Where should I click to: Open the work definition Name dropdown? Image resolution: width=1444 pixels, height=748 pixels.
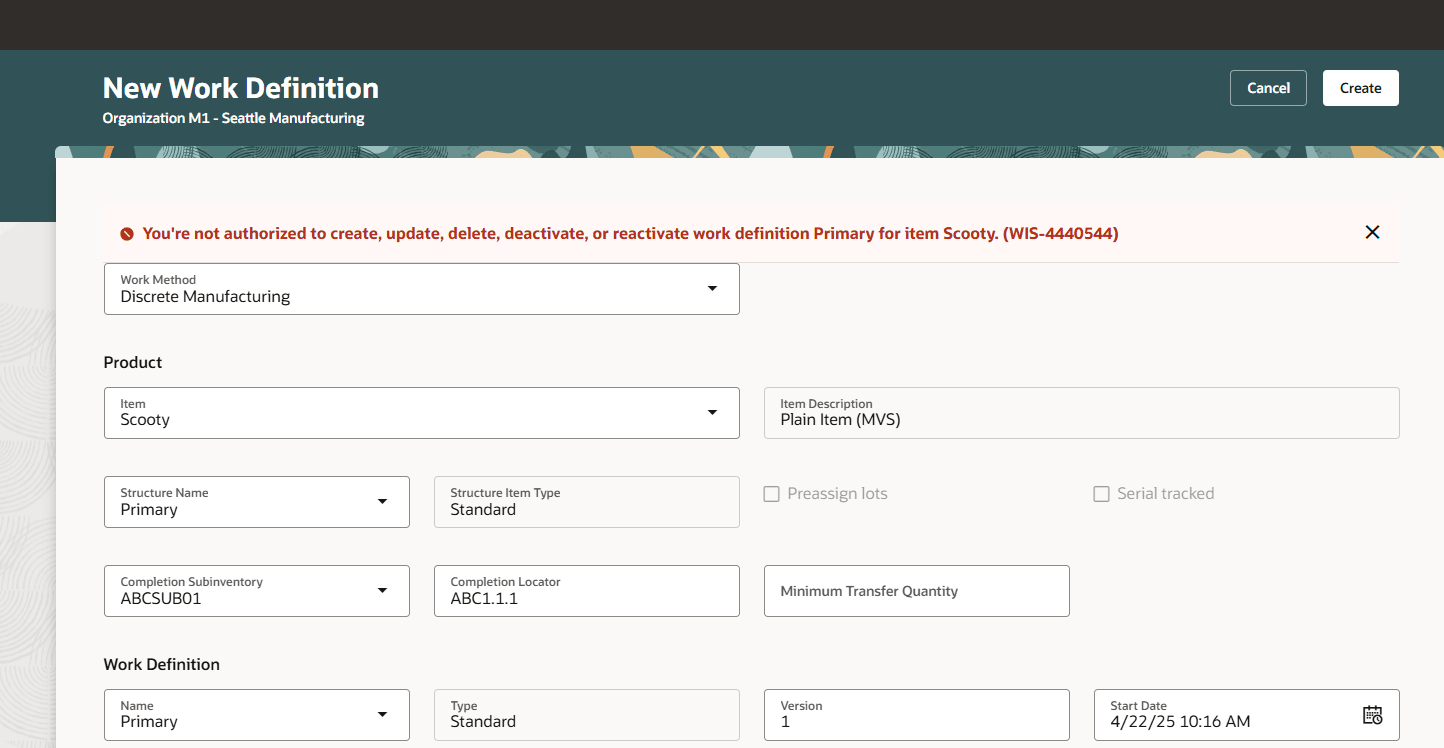point(383,714)
